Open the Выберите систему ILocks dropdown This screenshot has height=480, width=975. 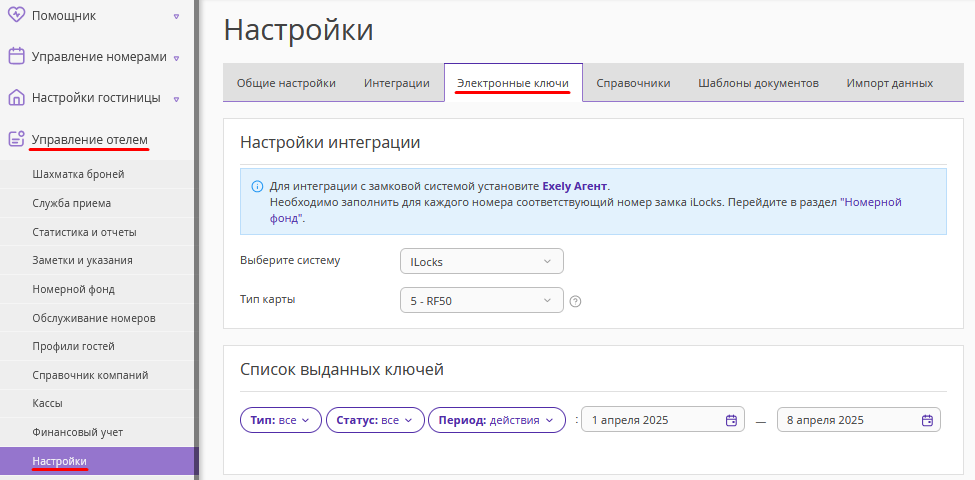point(482,261)
